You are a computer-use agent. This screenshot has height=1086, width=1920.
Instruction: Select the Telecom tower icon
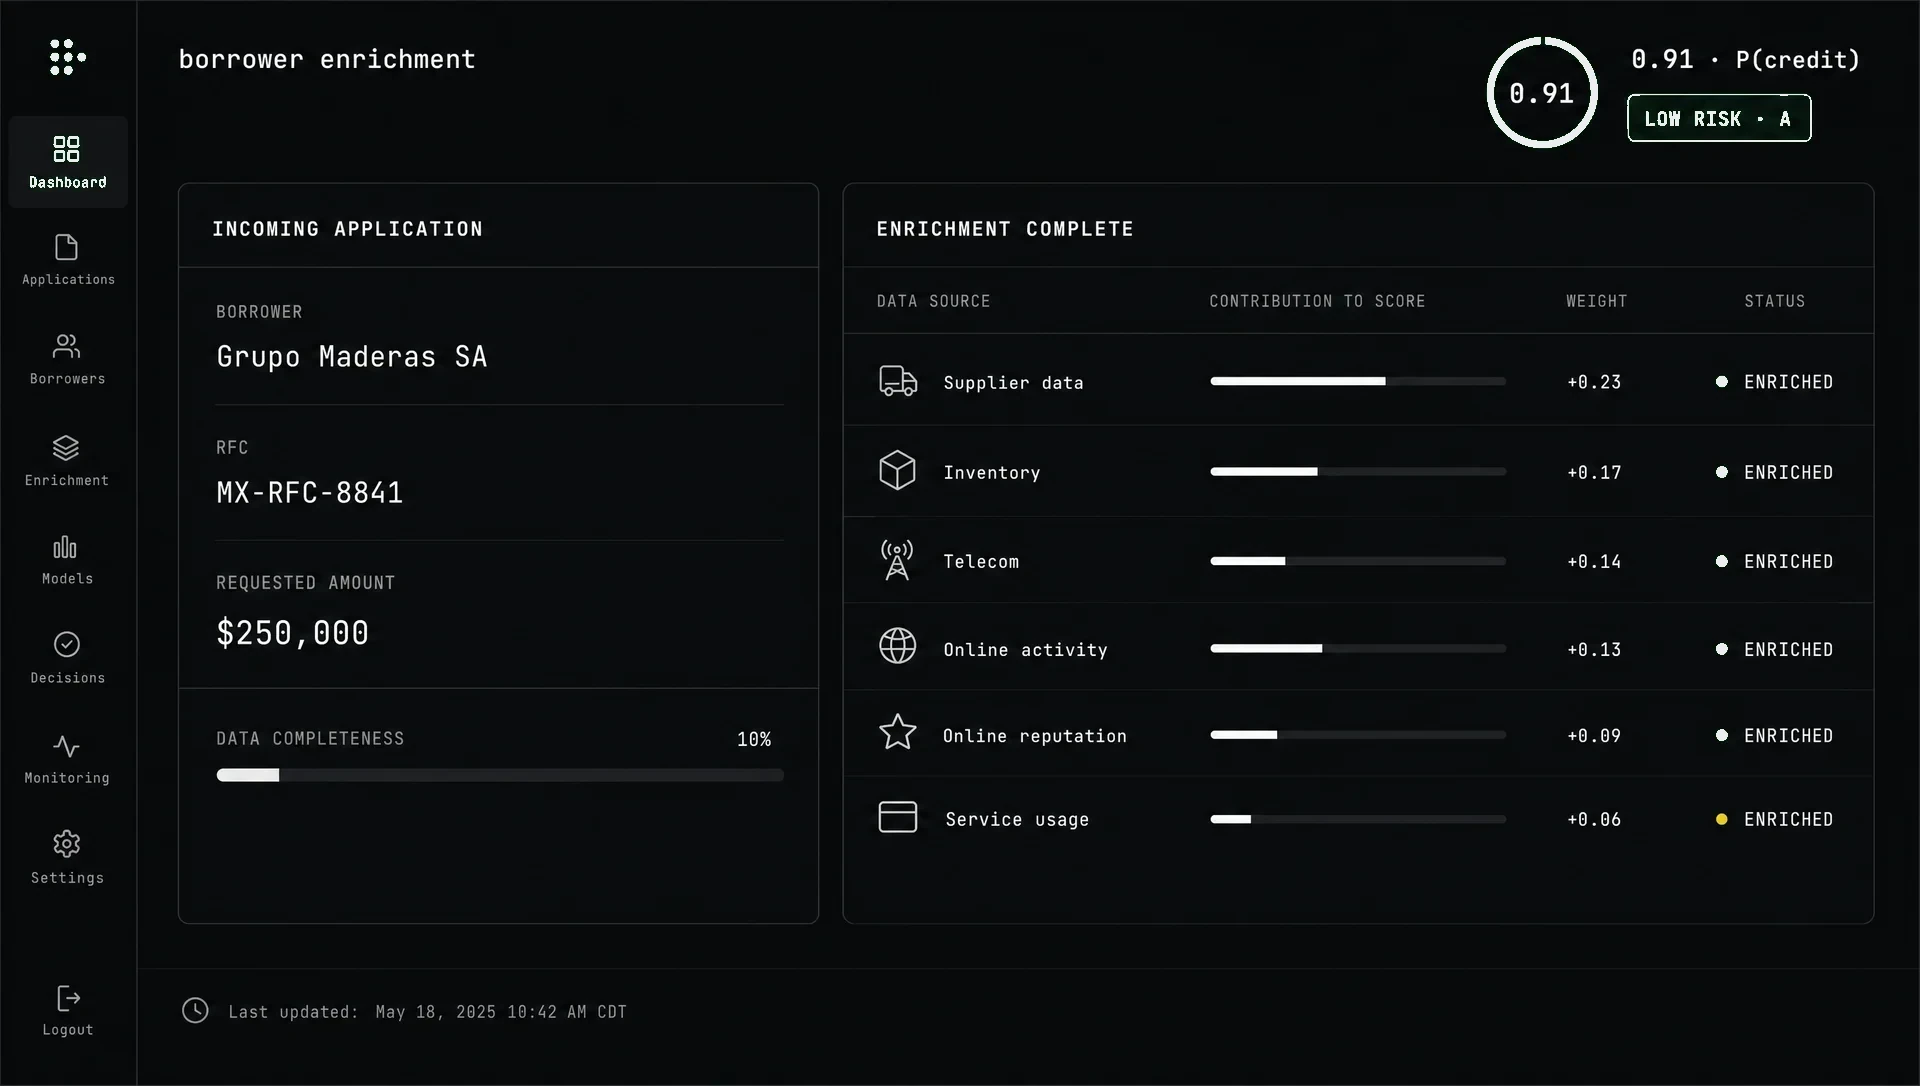click(x=897, y=560)
